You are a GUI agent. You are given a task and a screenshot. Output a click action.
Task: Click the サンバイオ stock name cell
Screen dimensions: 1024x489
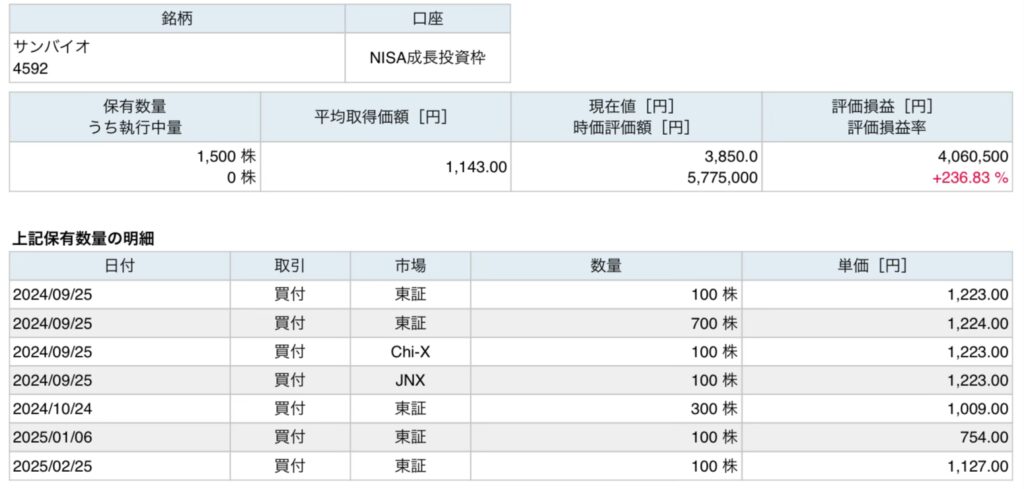click(45, 46)
